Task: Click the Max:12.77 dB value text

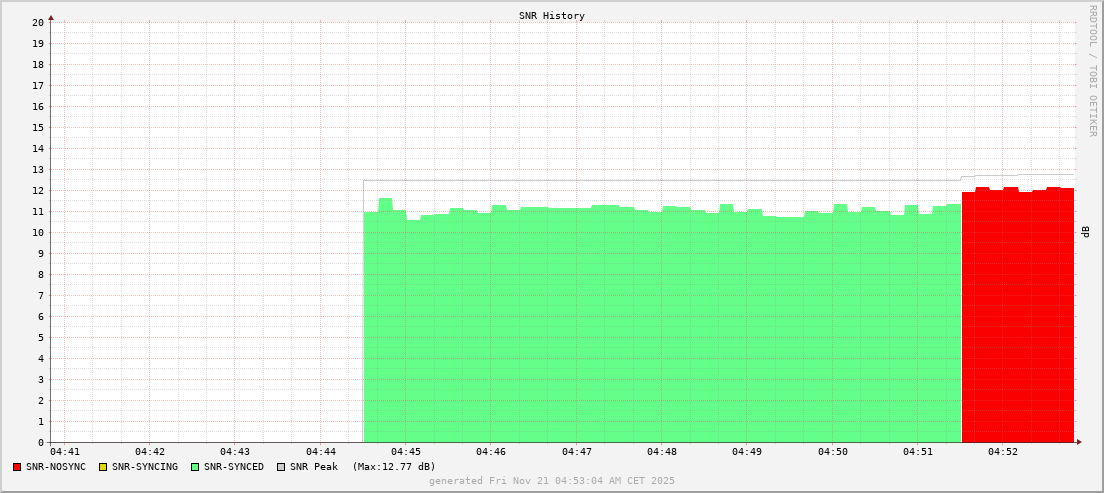Action: click(394, 467)
